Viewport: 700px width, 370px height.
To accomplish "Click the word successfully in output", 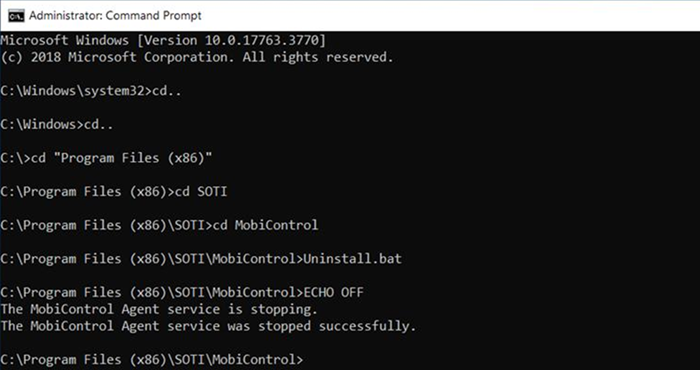I will (x=367, y=326).
